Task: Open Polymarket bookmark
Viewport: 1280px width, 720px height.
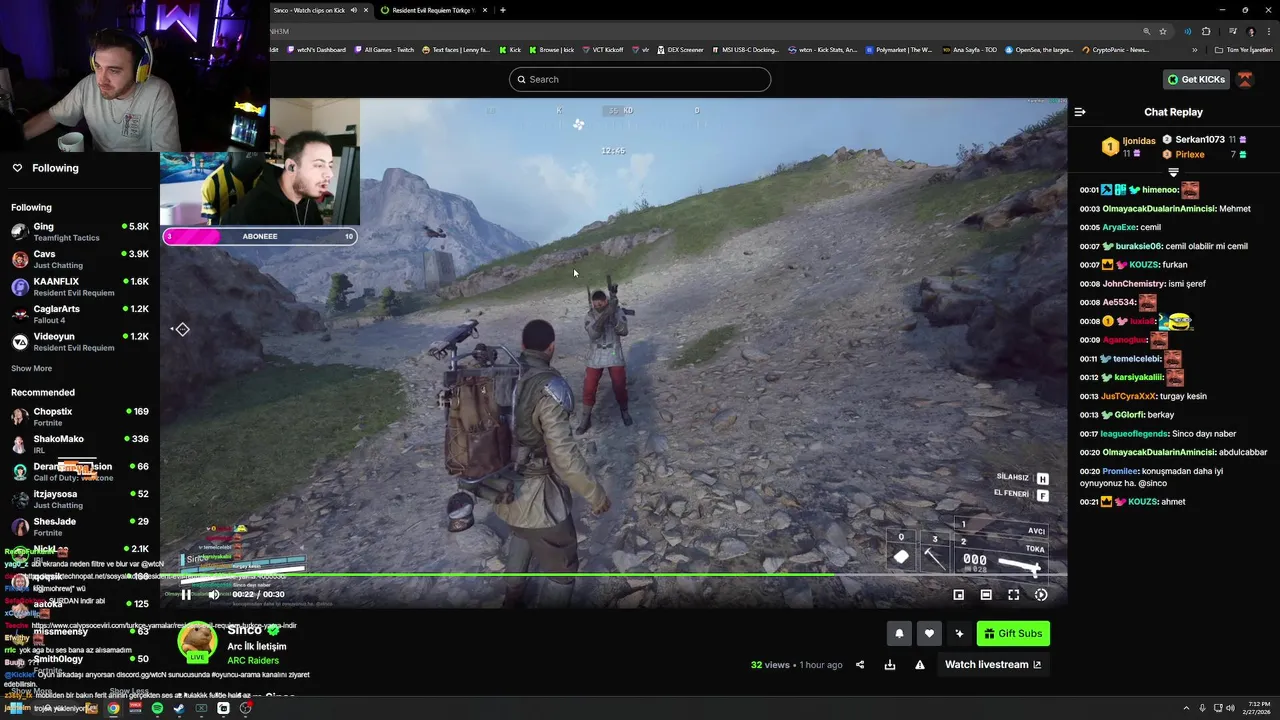Action: 899,50
